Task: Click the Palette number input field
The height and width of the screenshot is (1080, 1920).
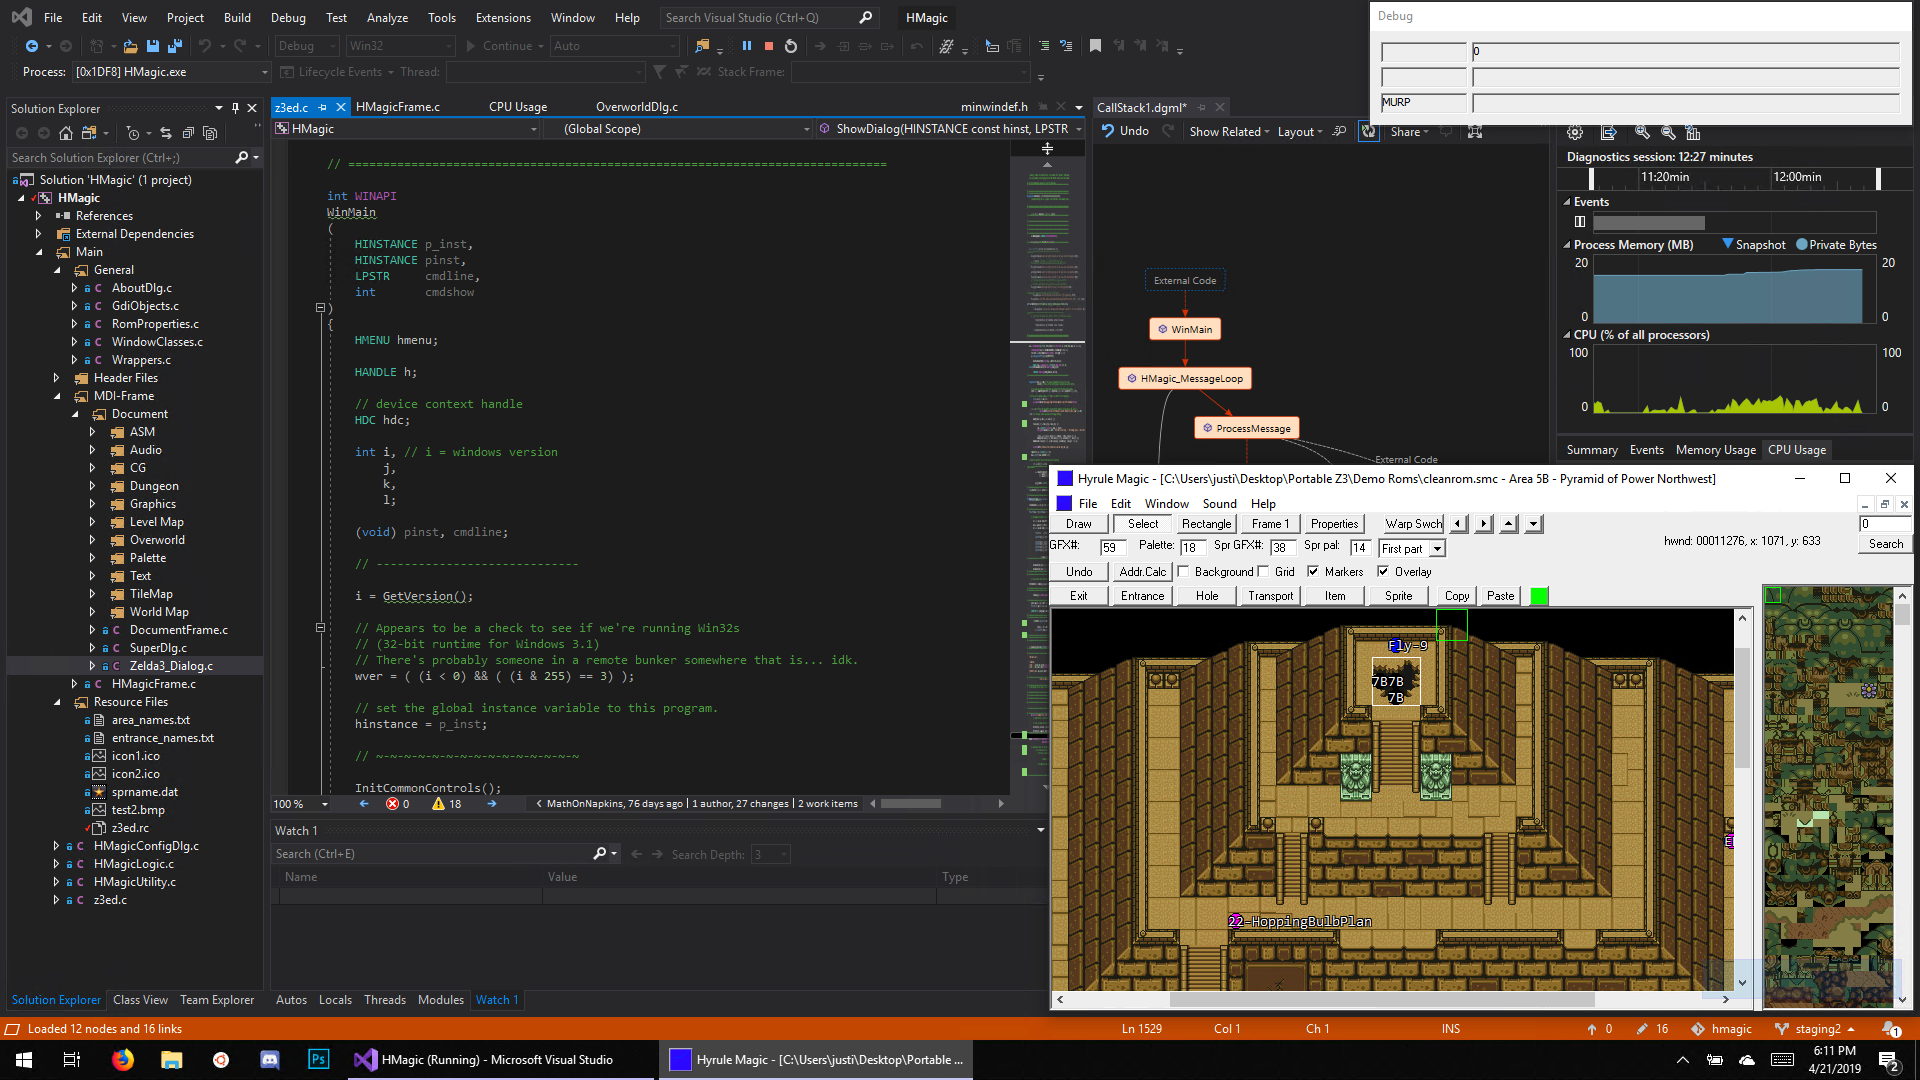Action: (1192, 548)
